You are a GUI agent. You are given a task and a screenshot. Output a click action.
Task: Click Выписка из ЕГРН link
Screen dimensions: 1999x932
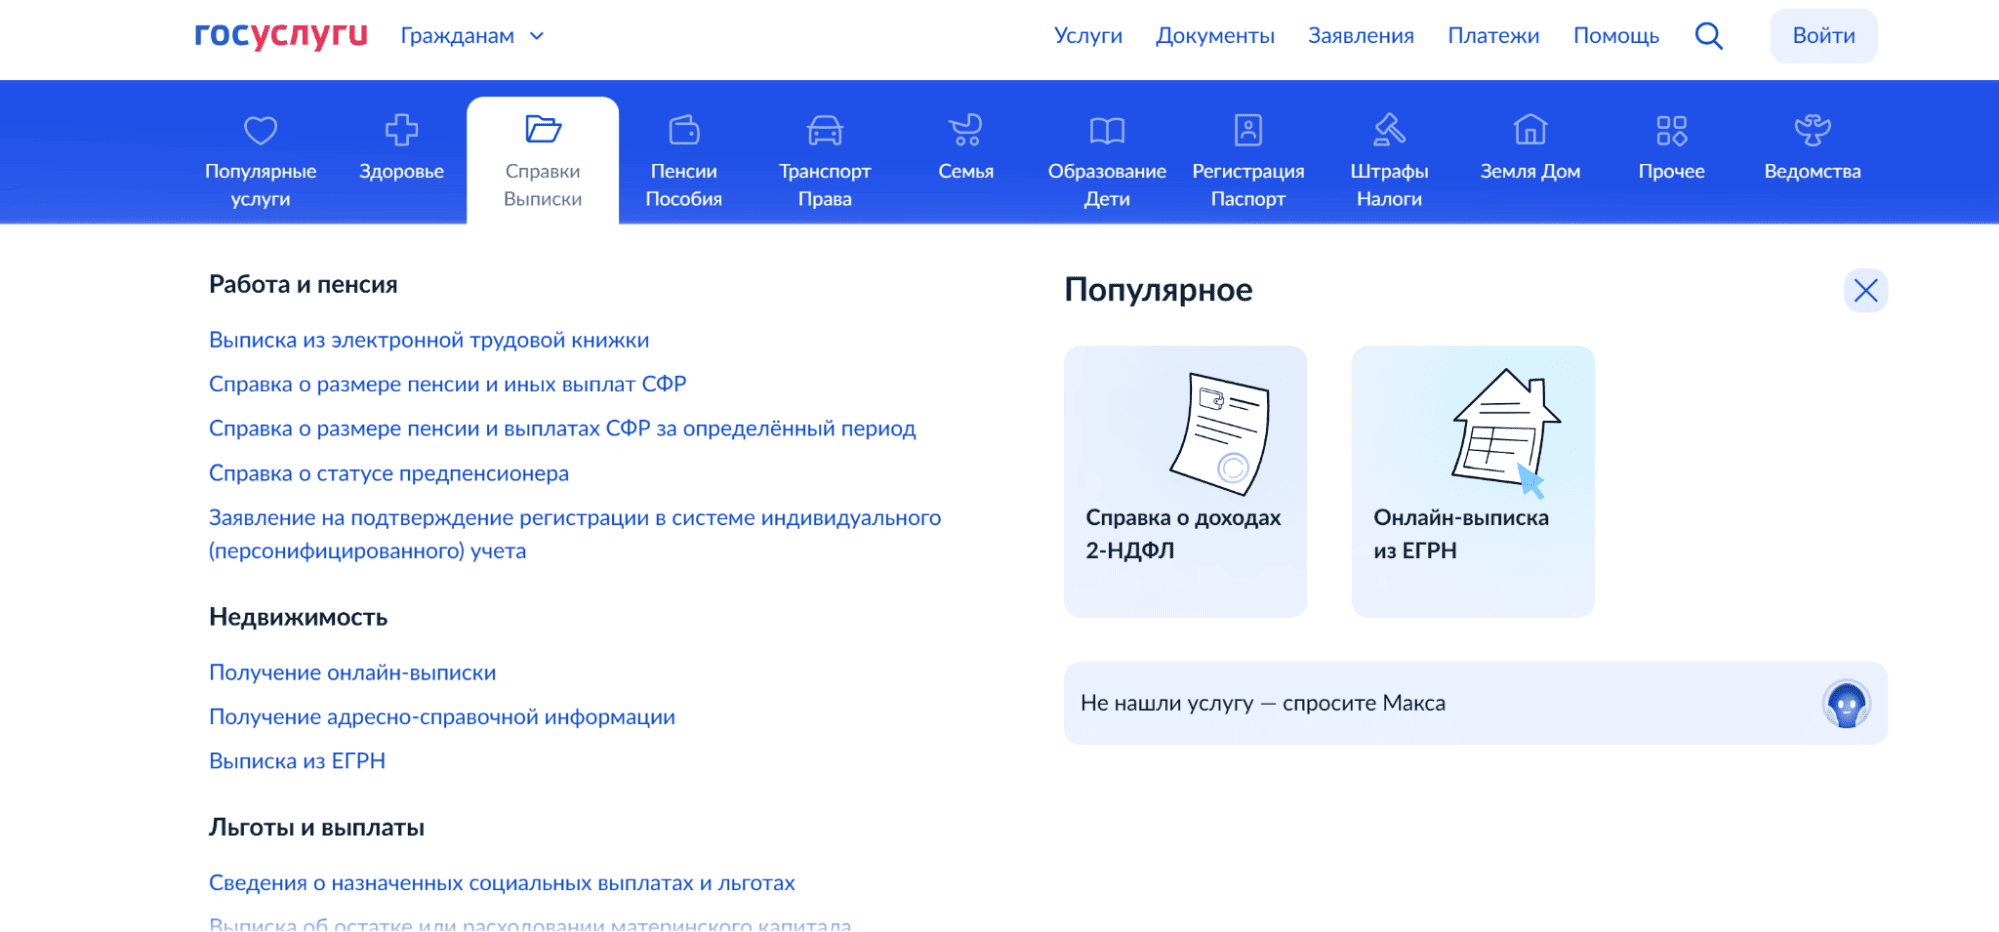click(x=297, y=761)
